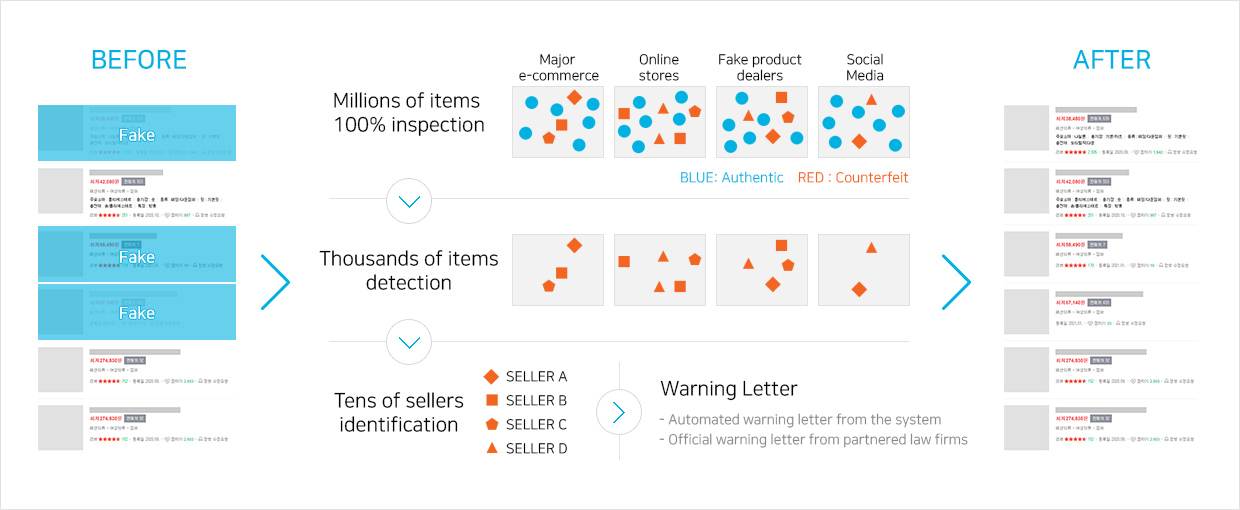1240x510 pixels.
Task: Open the Social Media inspection panel
Action: pos(864,121)
